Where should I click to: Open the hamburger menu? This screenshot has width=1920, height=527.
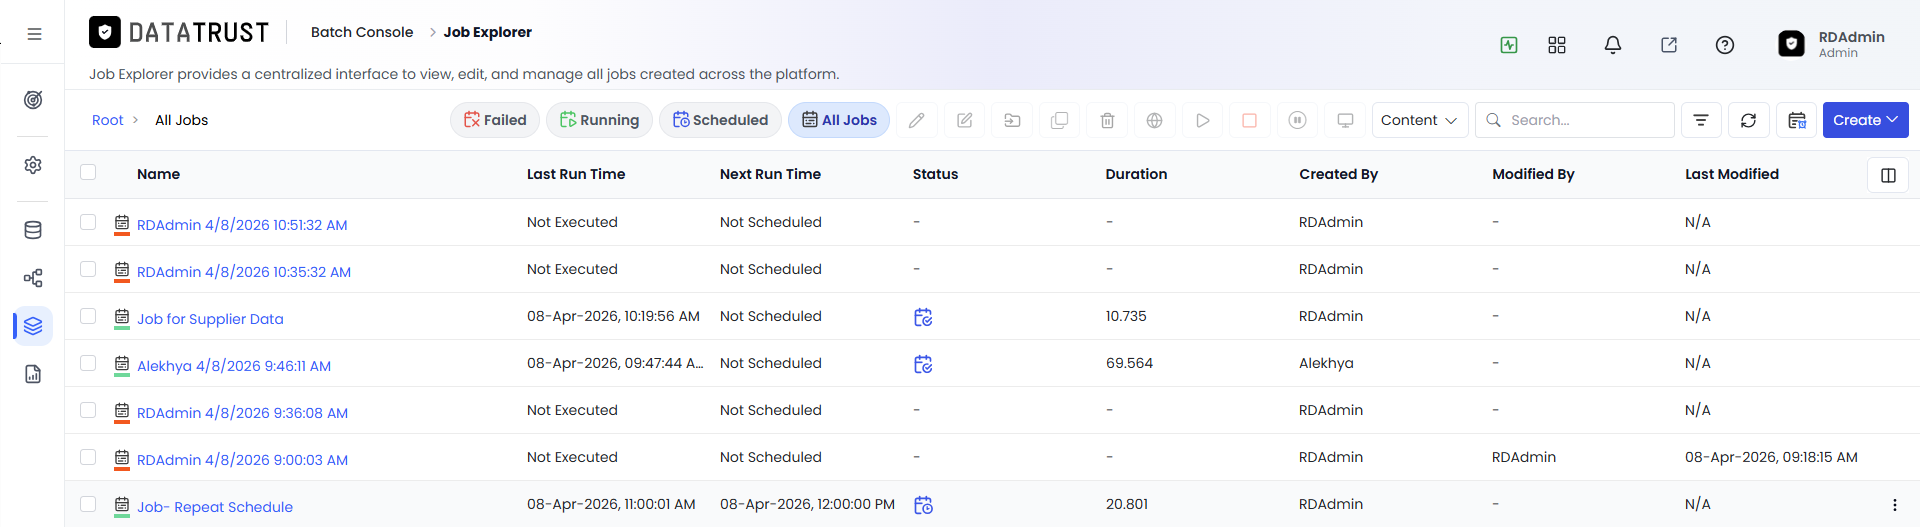tap(34, 34)
